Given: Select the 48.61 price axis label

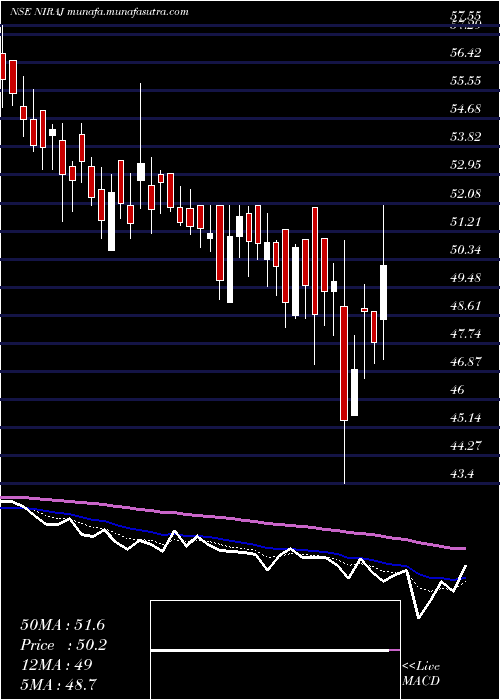Looking at the screenshot, I should pos(466,306).
